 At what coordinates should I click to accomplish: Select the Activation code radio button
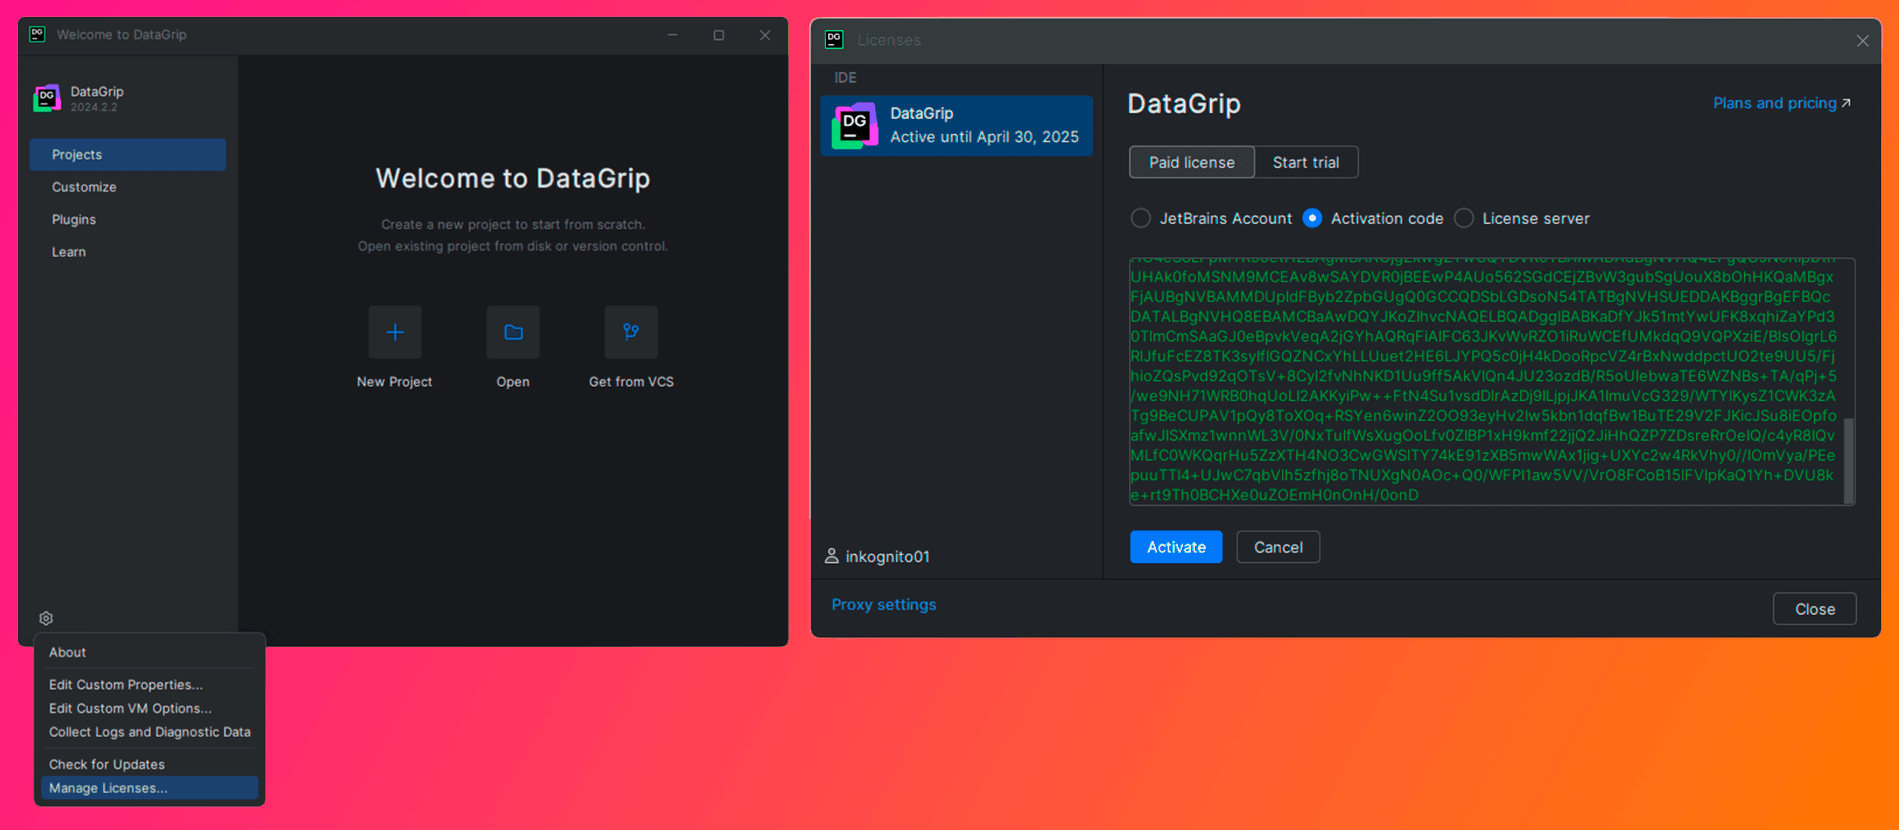point(1312,218)
